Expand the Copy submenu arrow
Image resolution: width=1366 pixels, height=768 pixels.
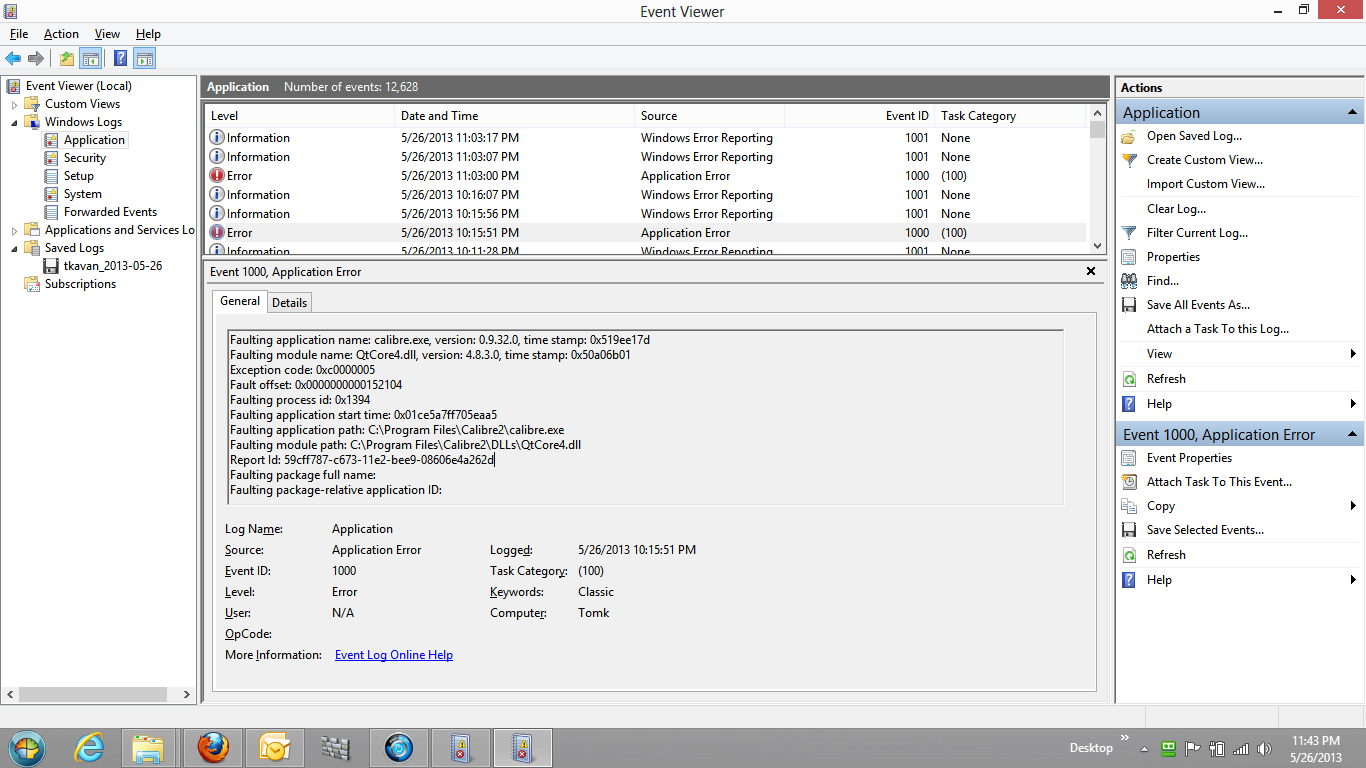click(x=1353, y=506)
